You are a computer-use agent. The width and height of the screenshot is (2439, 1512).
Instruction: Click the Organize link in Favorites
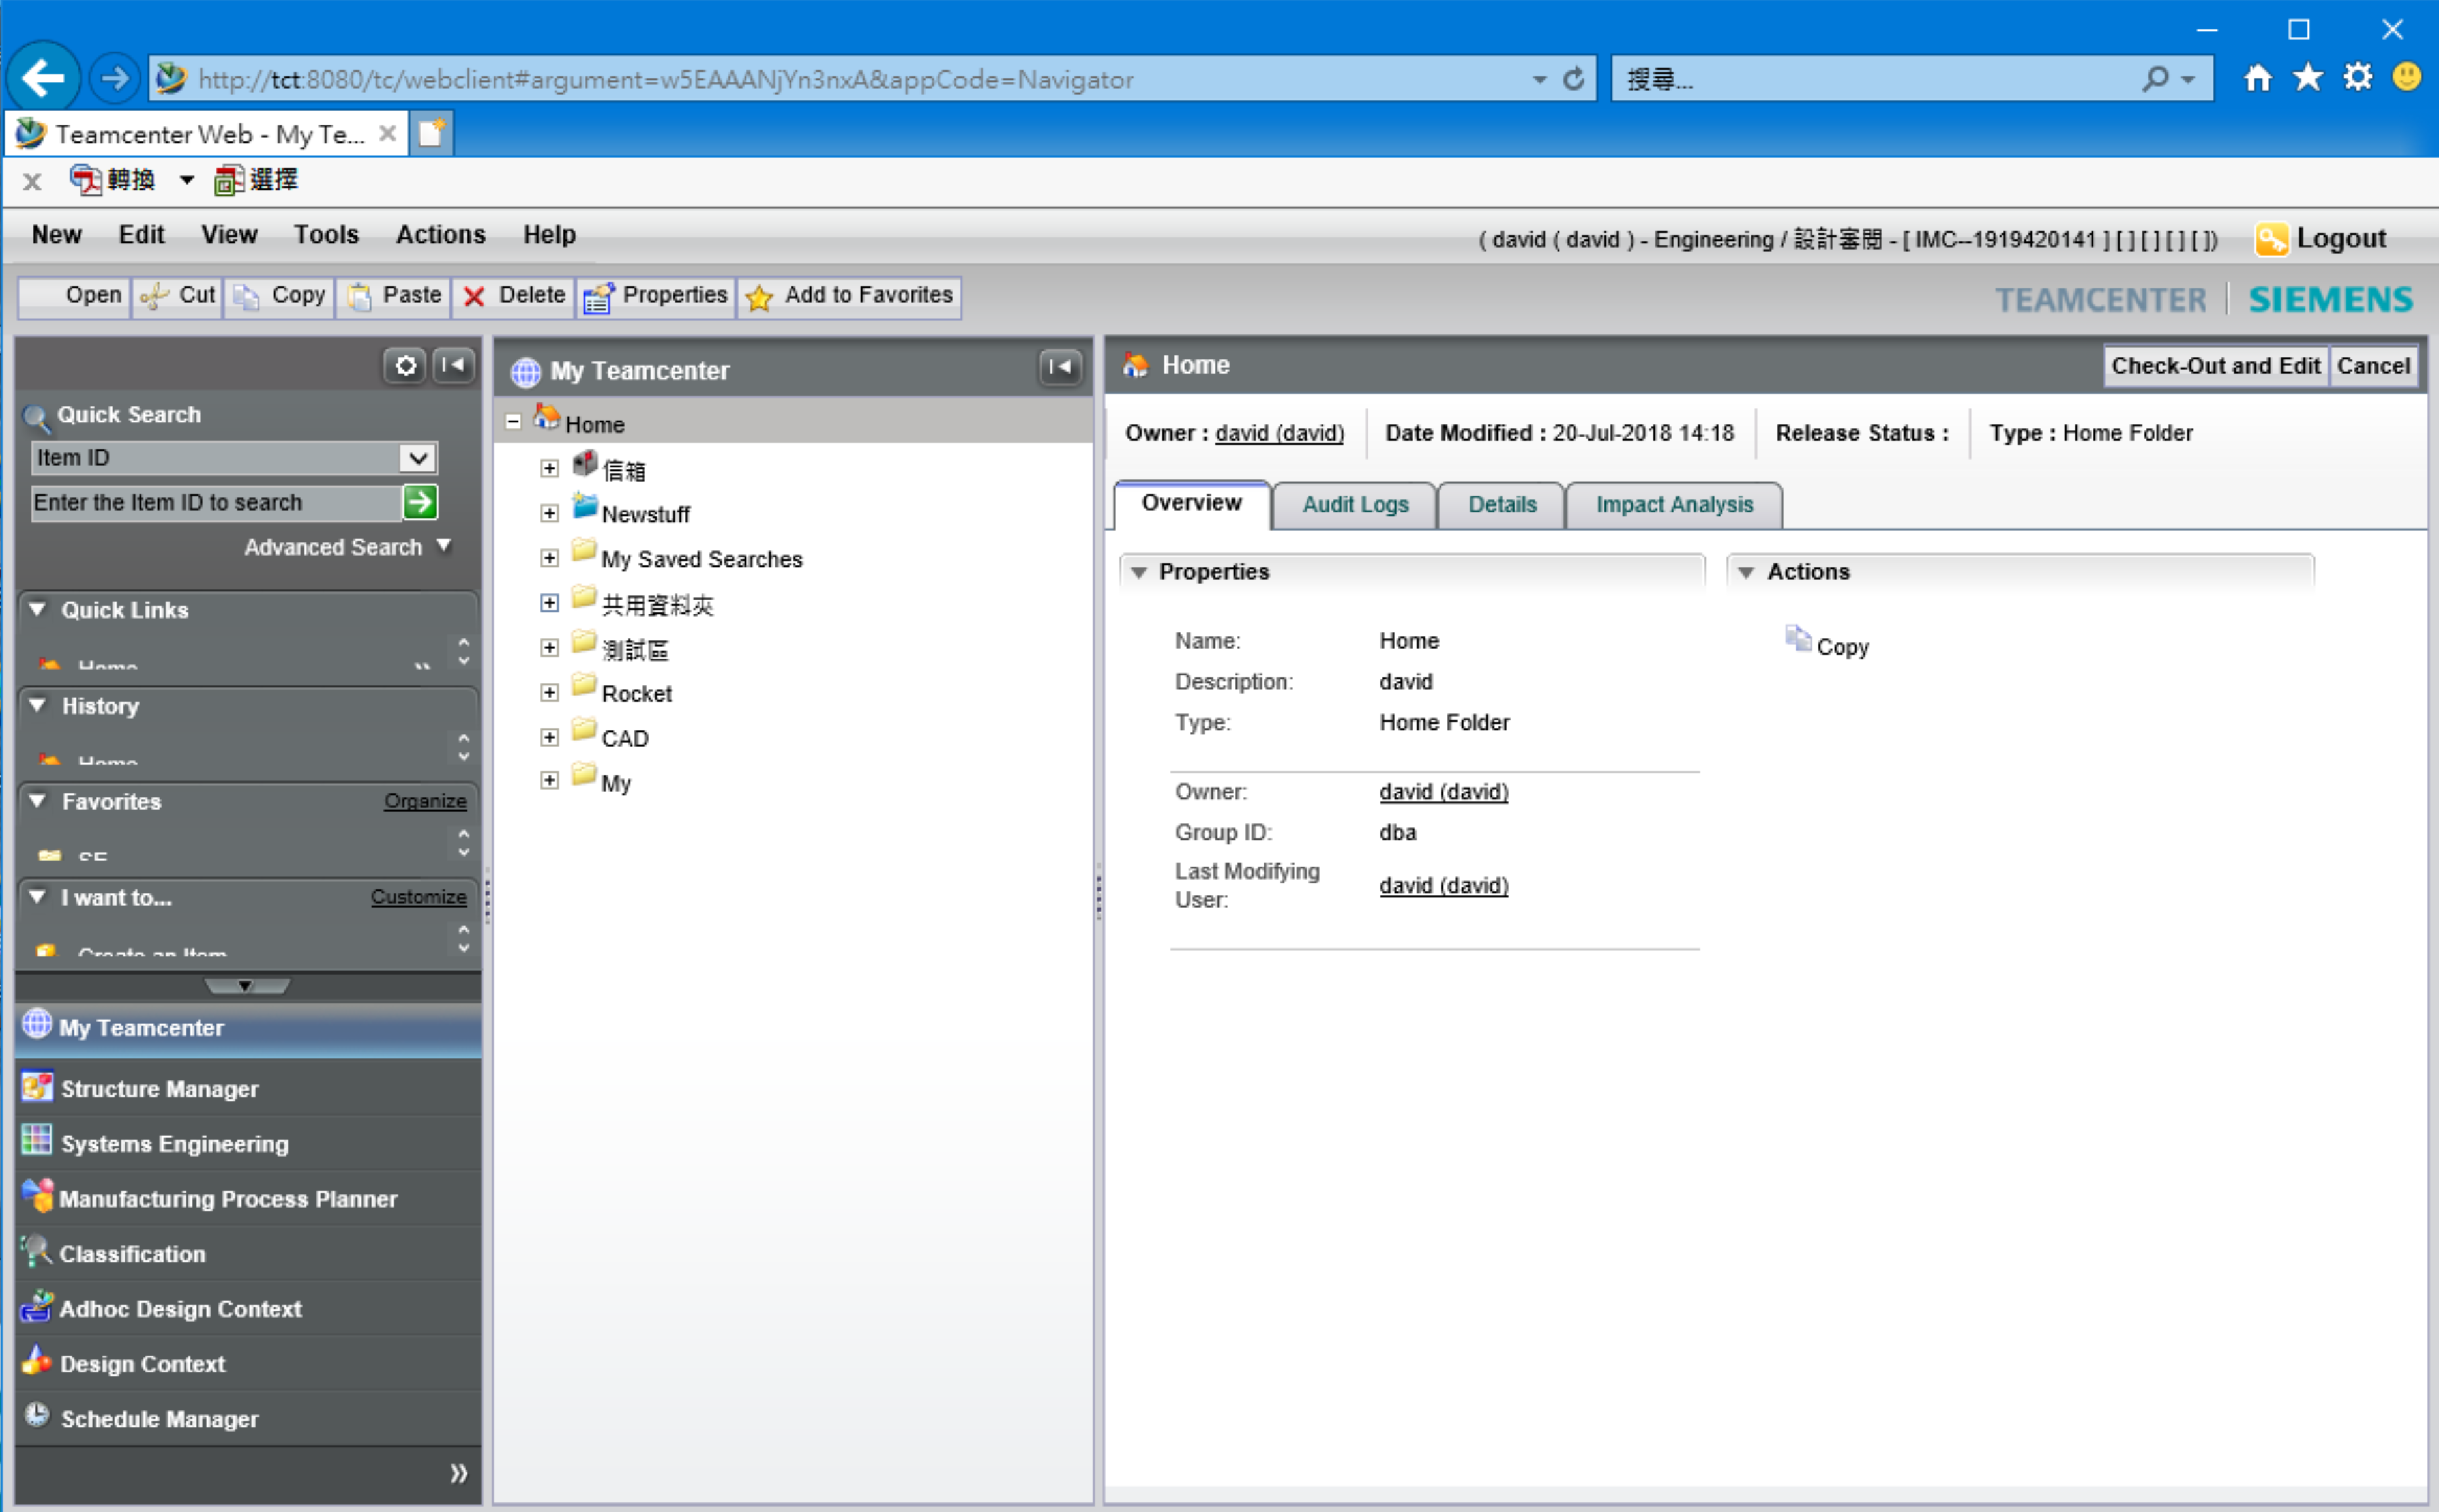point(425,802)
